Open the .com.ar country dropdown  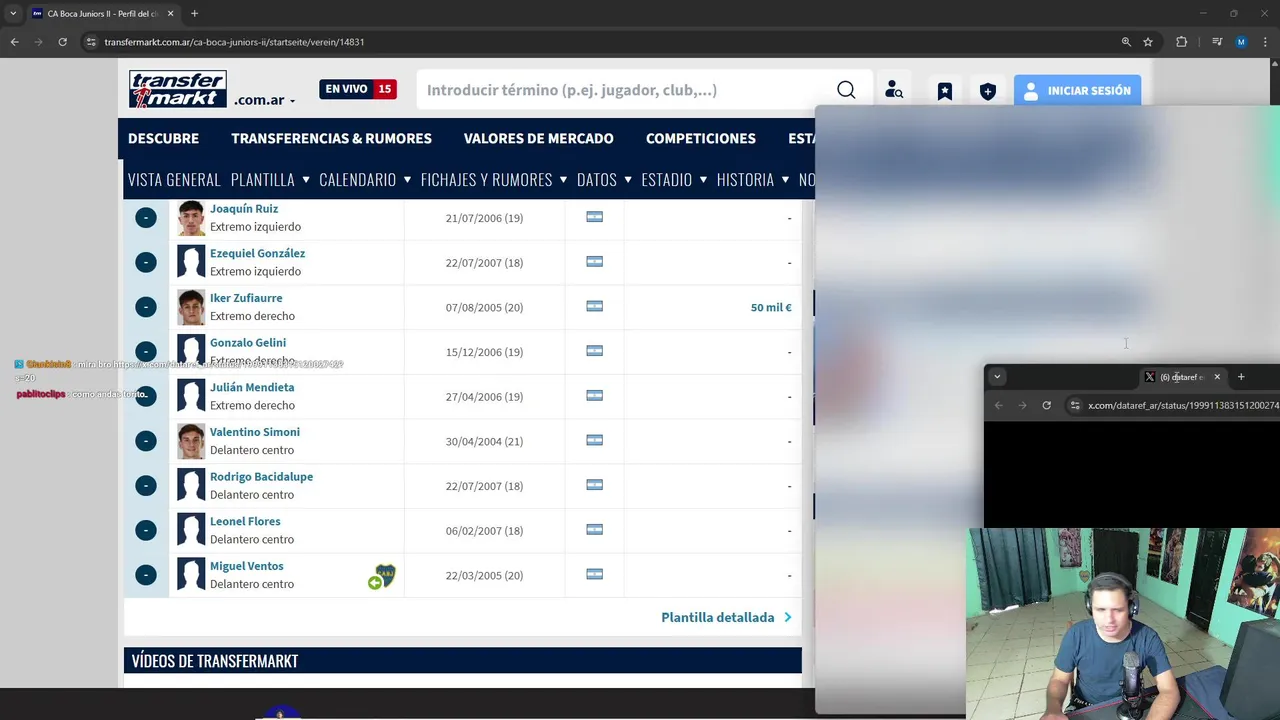pos(265,100)
